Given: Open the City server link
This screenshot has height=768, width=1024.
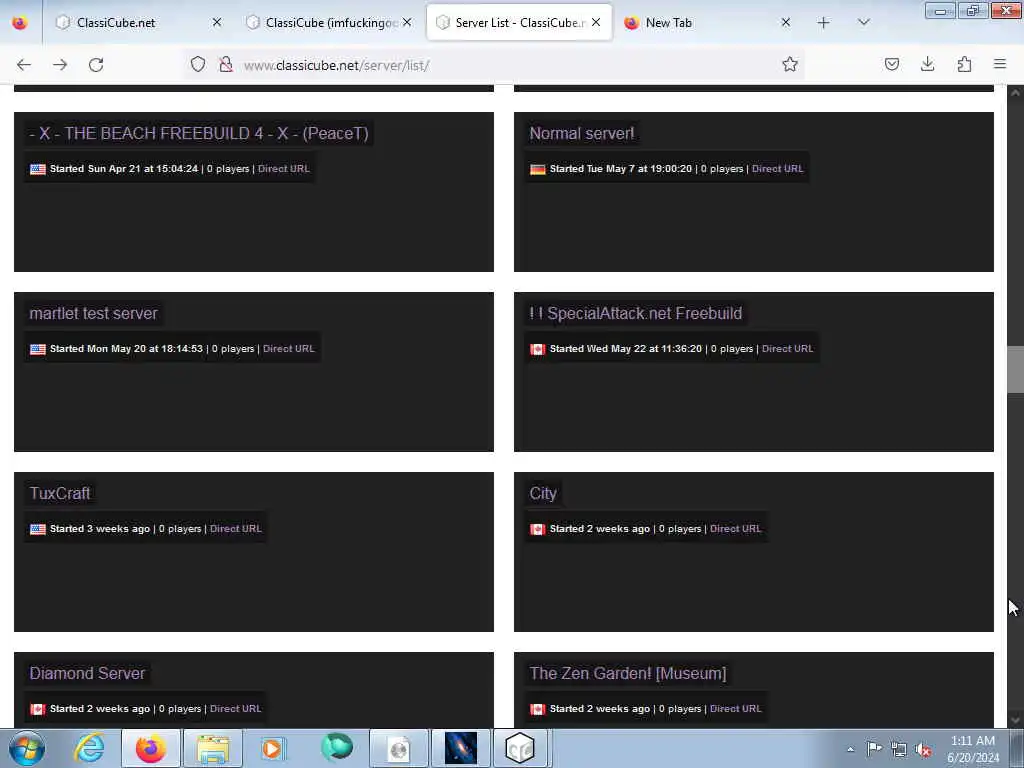Looking at the screenshot, I should (x=543, y=493).
